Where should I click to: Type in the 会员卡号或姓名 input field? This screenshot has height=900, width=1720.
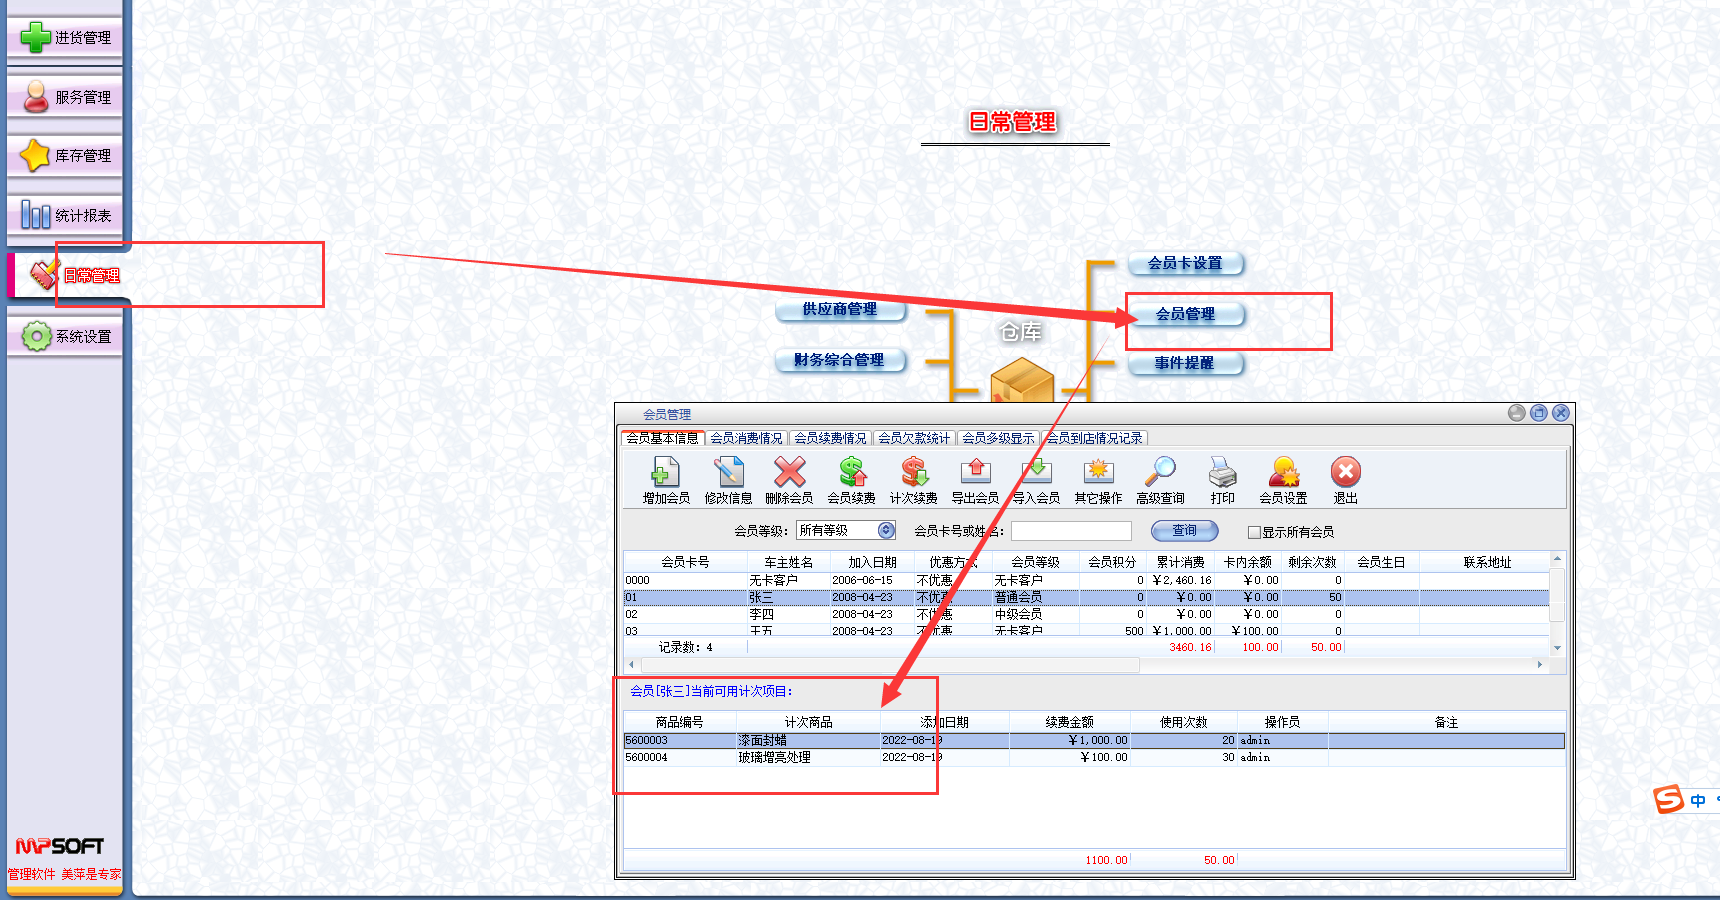click(1071, 531)
